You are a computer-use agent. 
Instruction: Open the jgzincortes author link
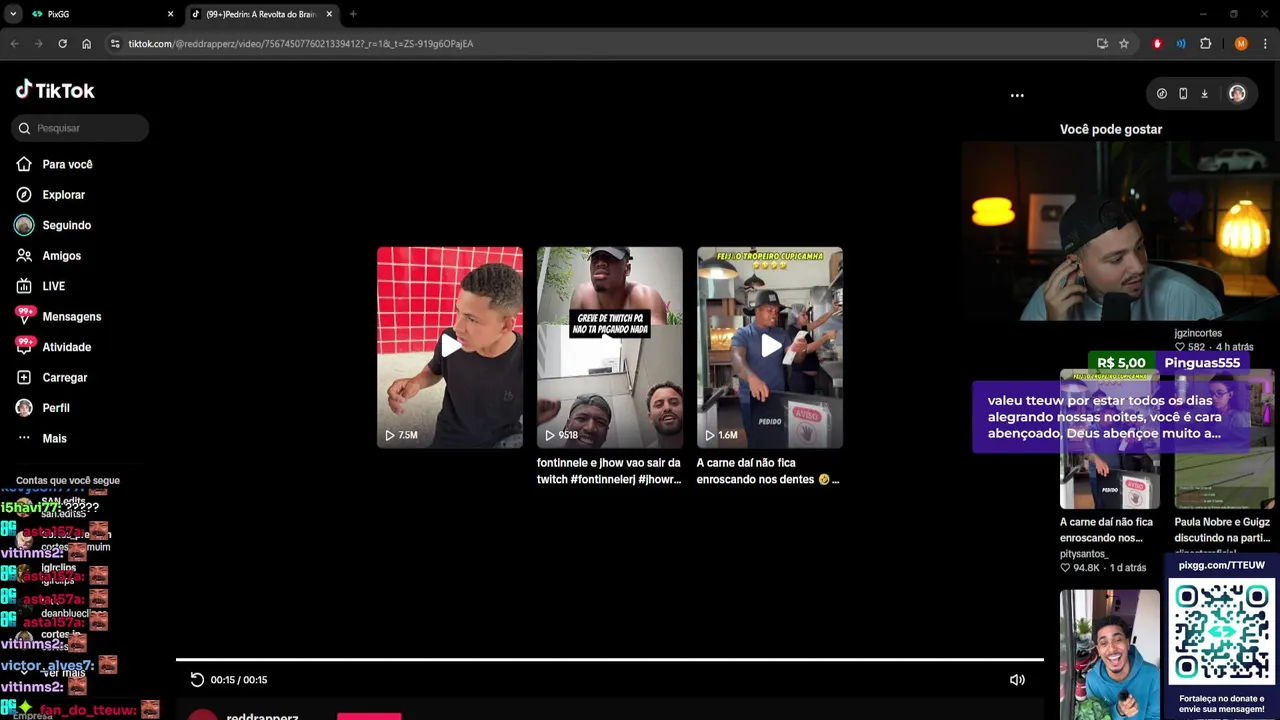tap(1198, 333)
